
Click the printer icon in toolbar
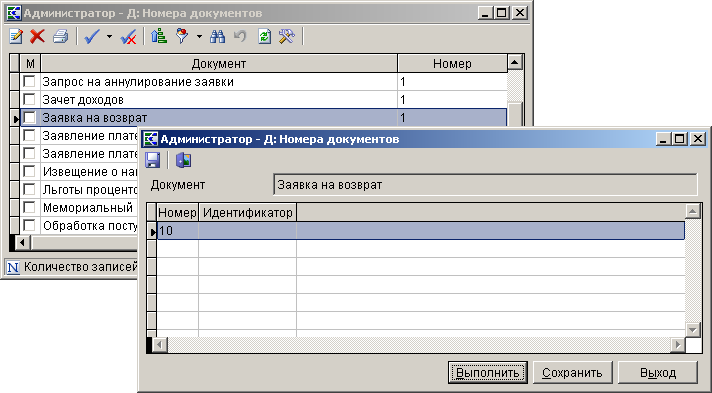pos(60,36)
